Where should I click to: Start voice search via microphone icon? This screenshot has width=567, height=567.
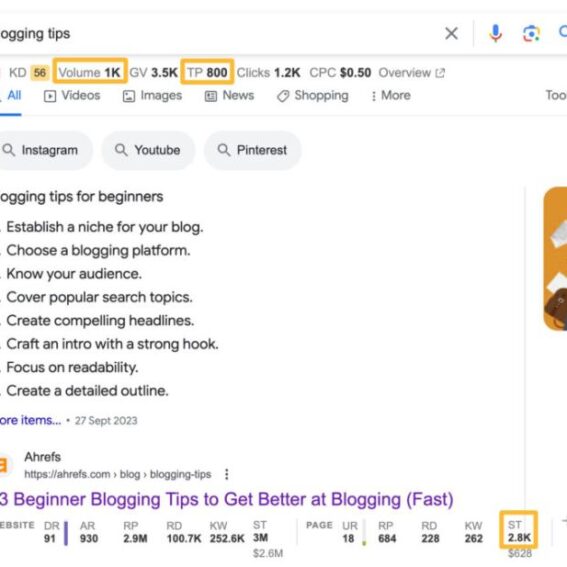click(495, 33)
